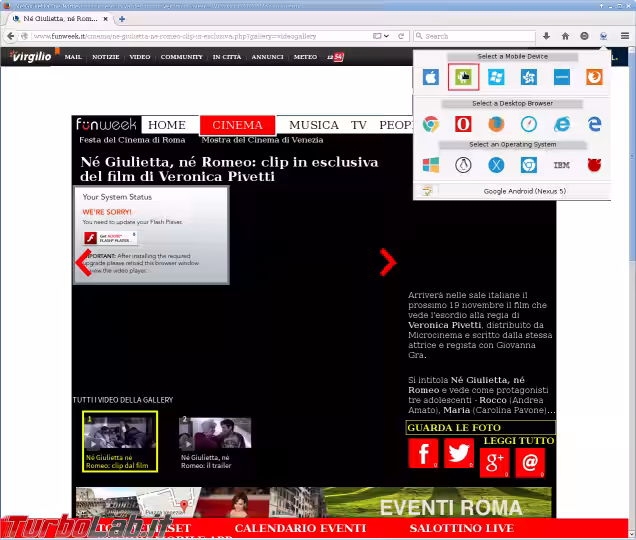Go to the Firefox home page button

566,36
